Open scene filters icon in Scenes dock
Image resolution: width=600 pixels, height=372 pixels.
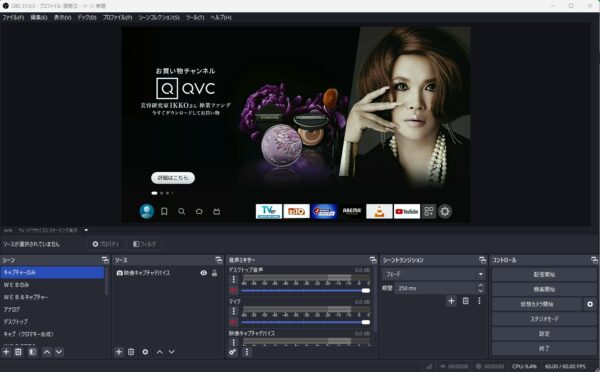pos(33,352)
